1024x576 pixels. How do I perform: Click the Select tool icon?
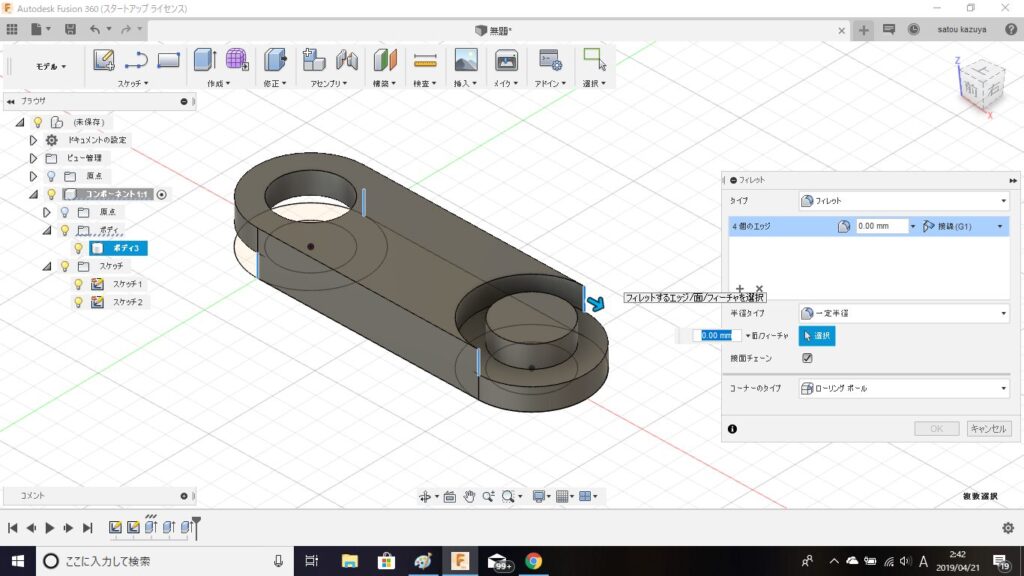[594, 59]
